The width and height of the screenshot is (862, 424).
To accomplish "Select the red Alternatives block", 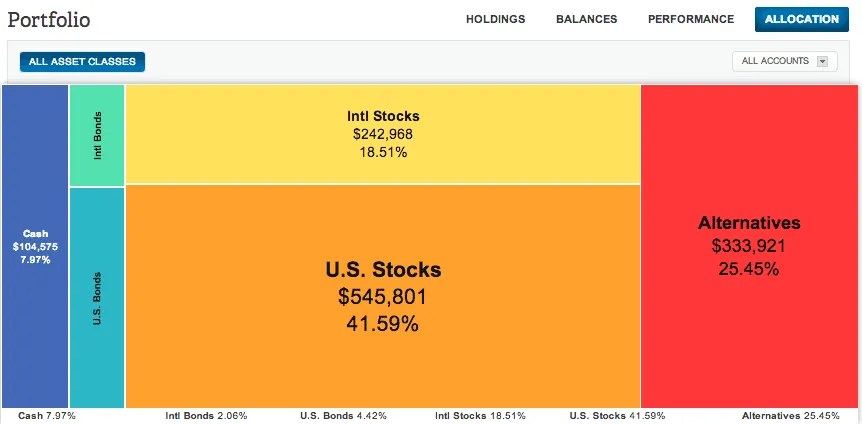I will tap(750, 246).
